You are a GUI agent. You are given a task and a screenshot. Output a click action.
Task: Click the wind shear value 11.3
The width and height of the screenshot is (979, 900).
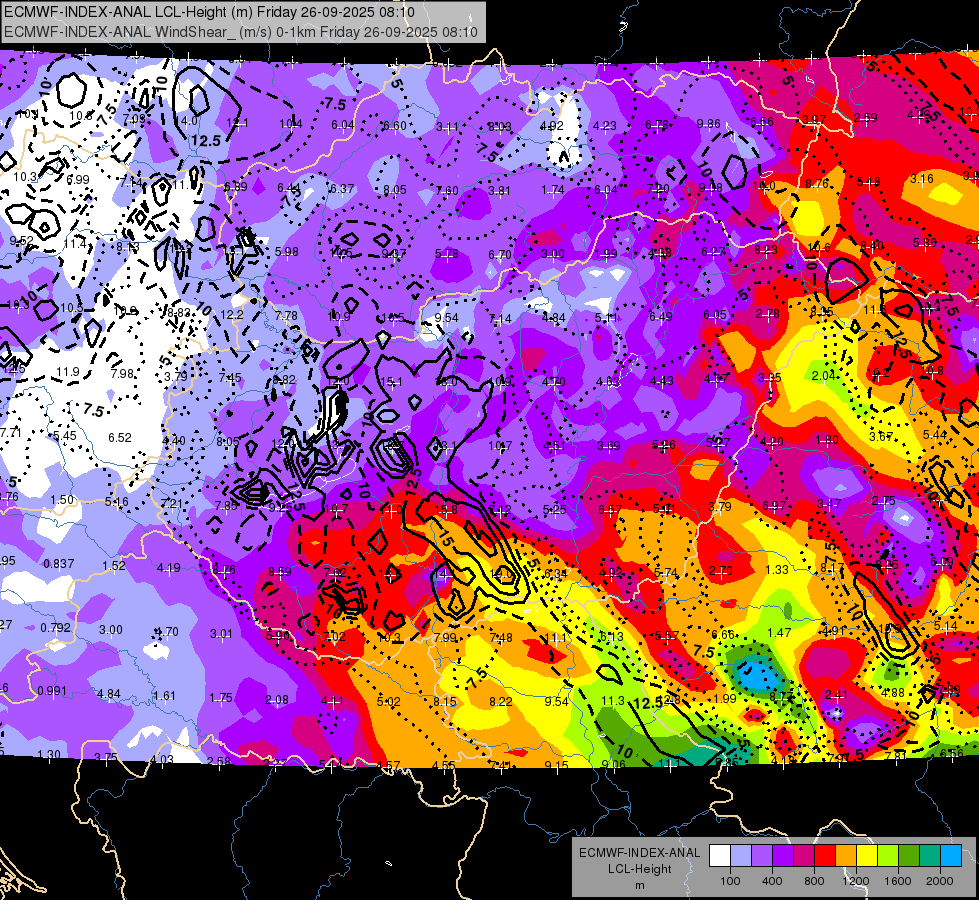[612, 701]
